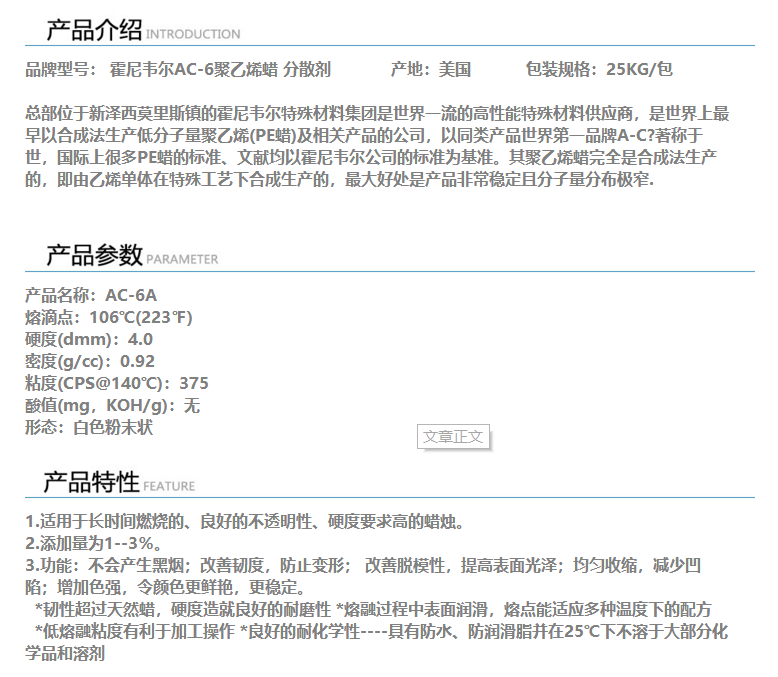Click the 添加量为1--3% line

pos(94,543)
